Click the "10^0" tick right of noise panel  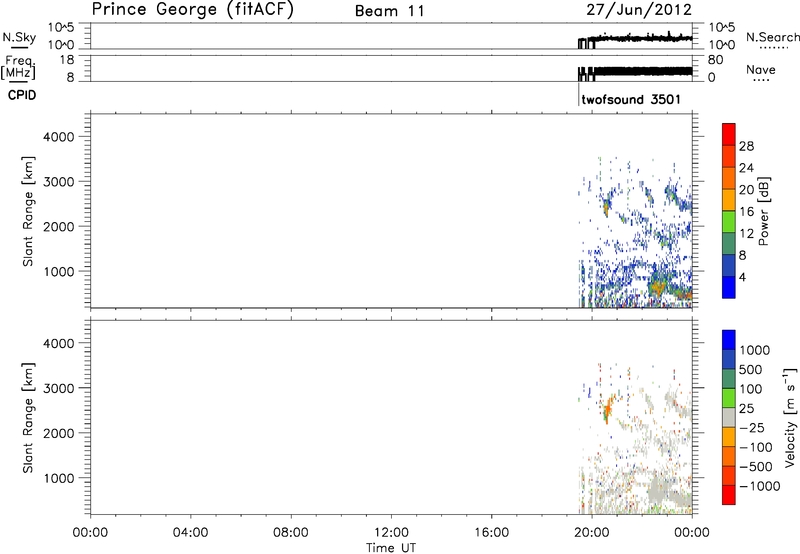point(721,45)
